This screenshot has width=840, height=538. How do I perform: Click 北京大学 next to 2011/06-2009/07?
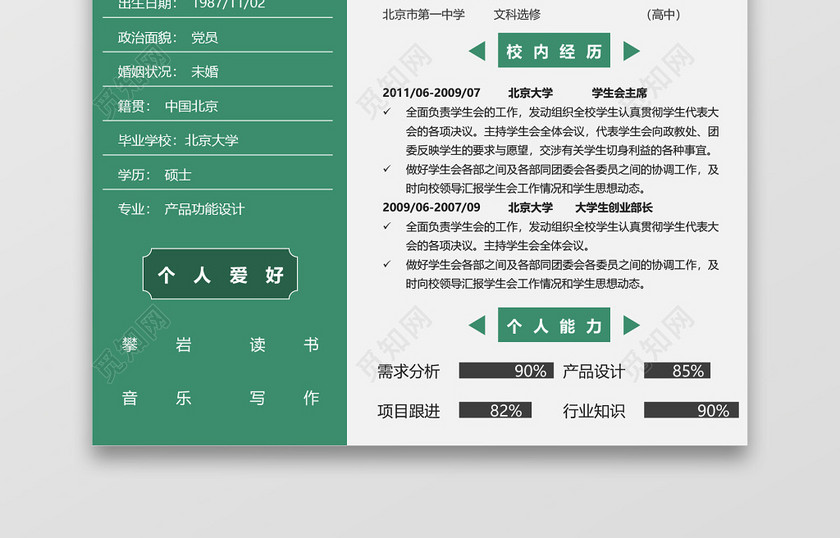(x=530, y=93)
